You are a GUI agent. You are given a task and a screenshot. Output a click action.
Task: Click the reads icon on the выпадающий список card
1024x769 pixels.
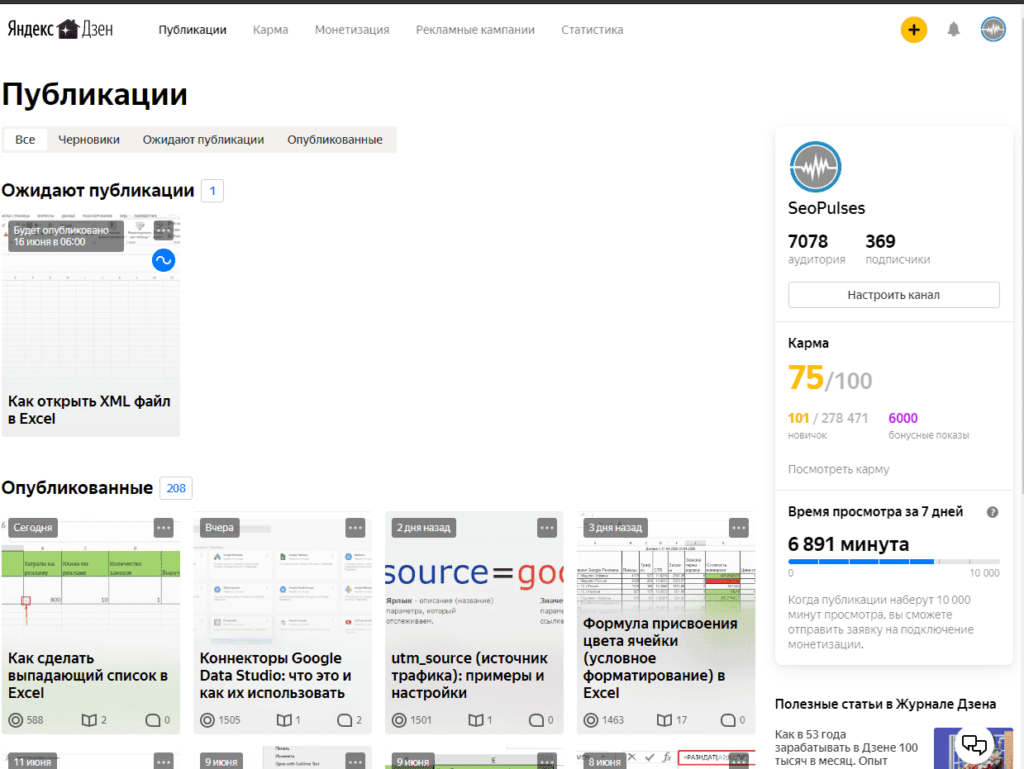[89, 720]
